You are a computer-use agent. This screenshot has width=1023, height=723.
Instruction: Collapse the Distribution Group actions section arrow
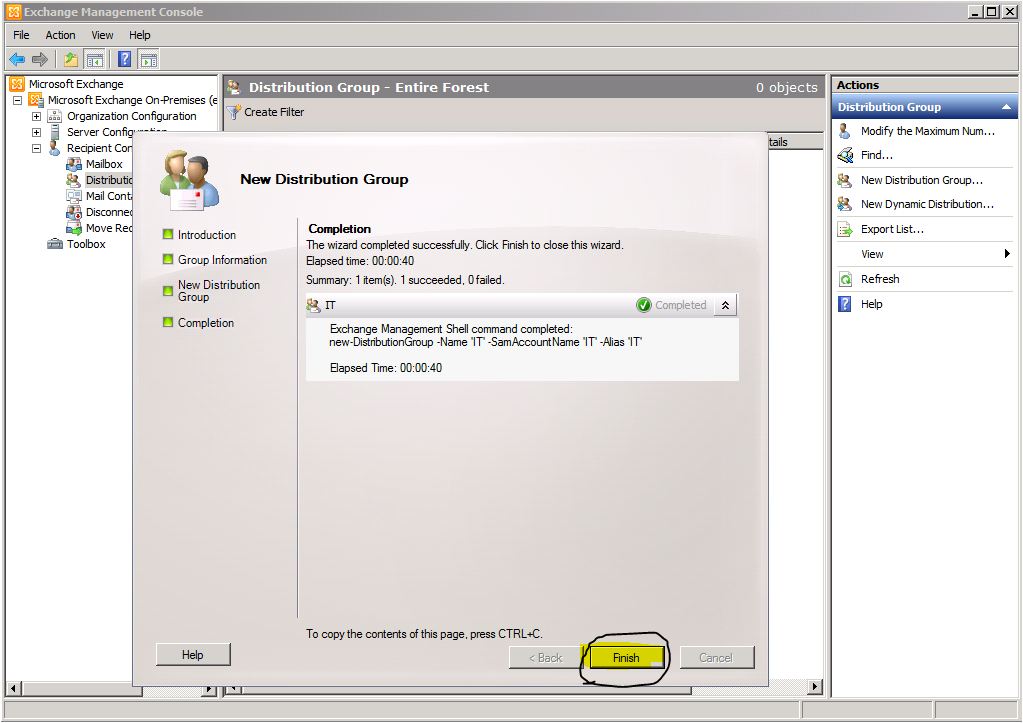[x=1006, y=107]
